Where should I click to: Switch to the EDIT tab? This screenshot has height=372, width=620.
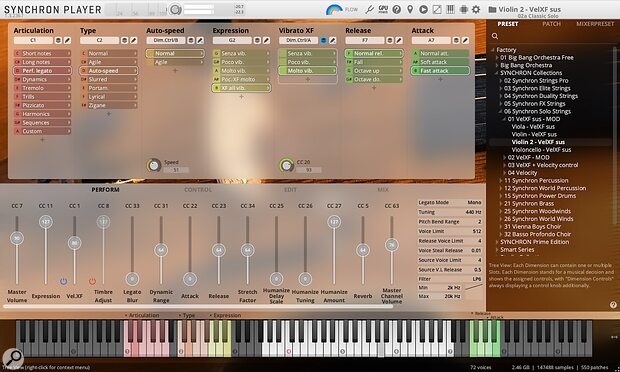(290, 190)
